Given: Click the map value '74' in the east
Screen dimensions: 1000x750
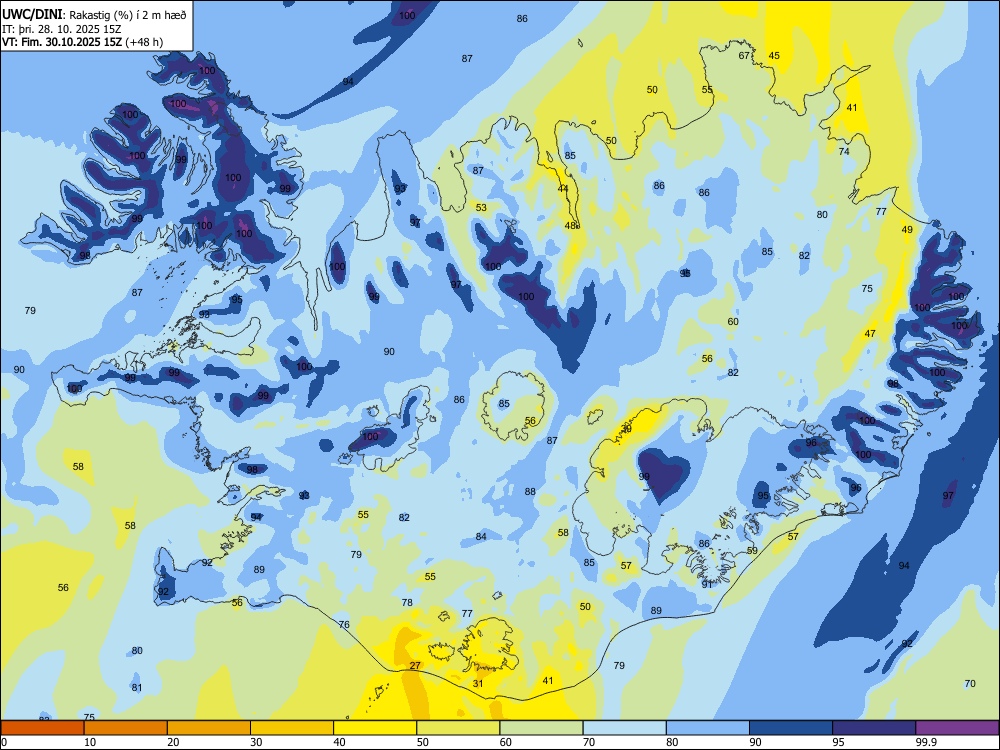Looking at the screenshot, I should 844,151.
